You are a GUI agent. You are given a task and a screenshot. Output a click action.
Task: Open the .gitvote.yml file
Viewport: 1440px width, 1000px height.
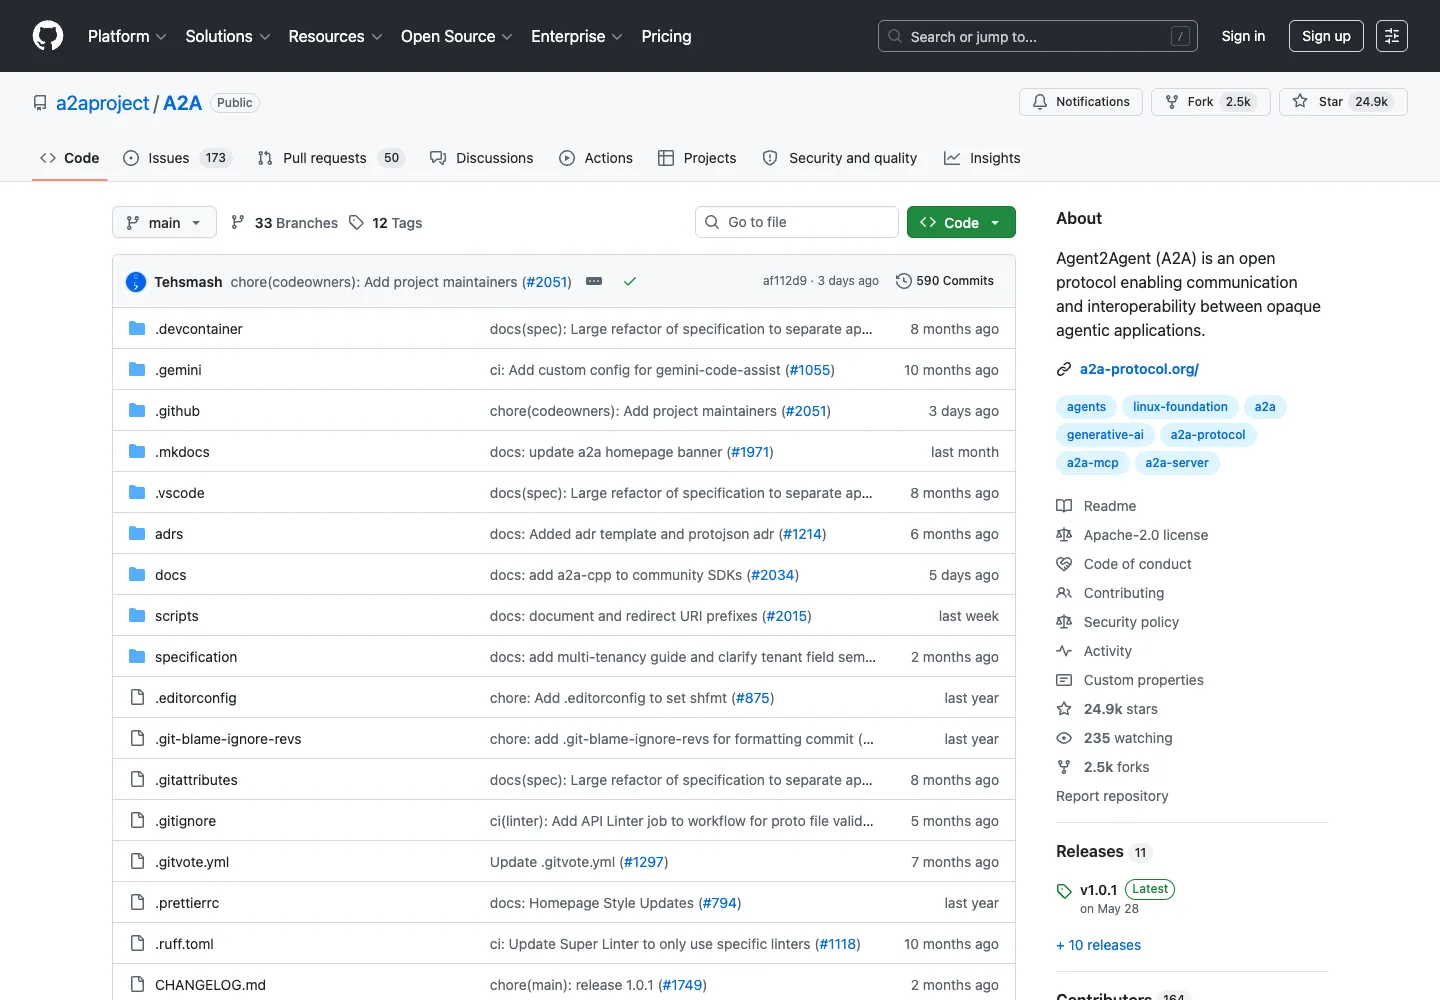coord(192,862)
